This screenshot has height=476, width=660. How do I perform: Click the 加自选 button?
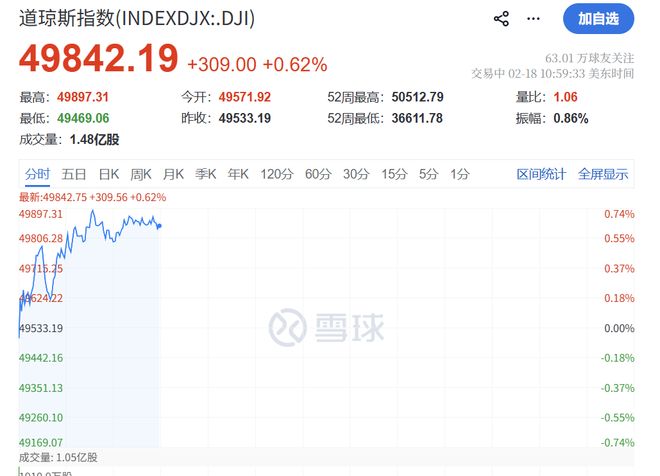pos(599,18)
